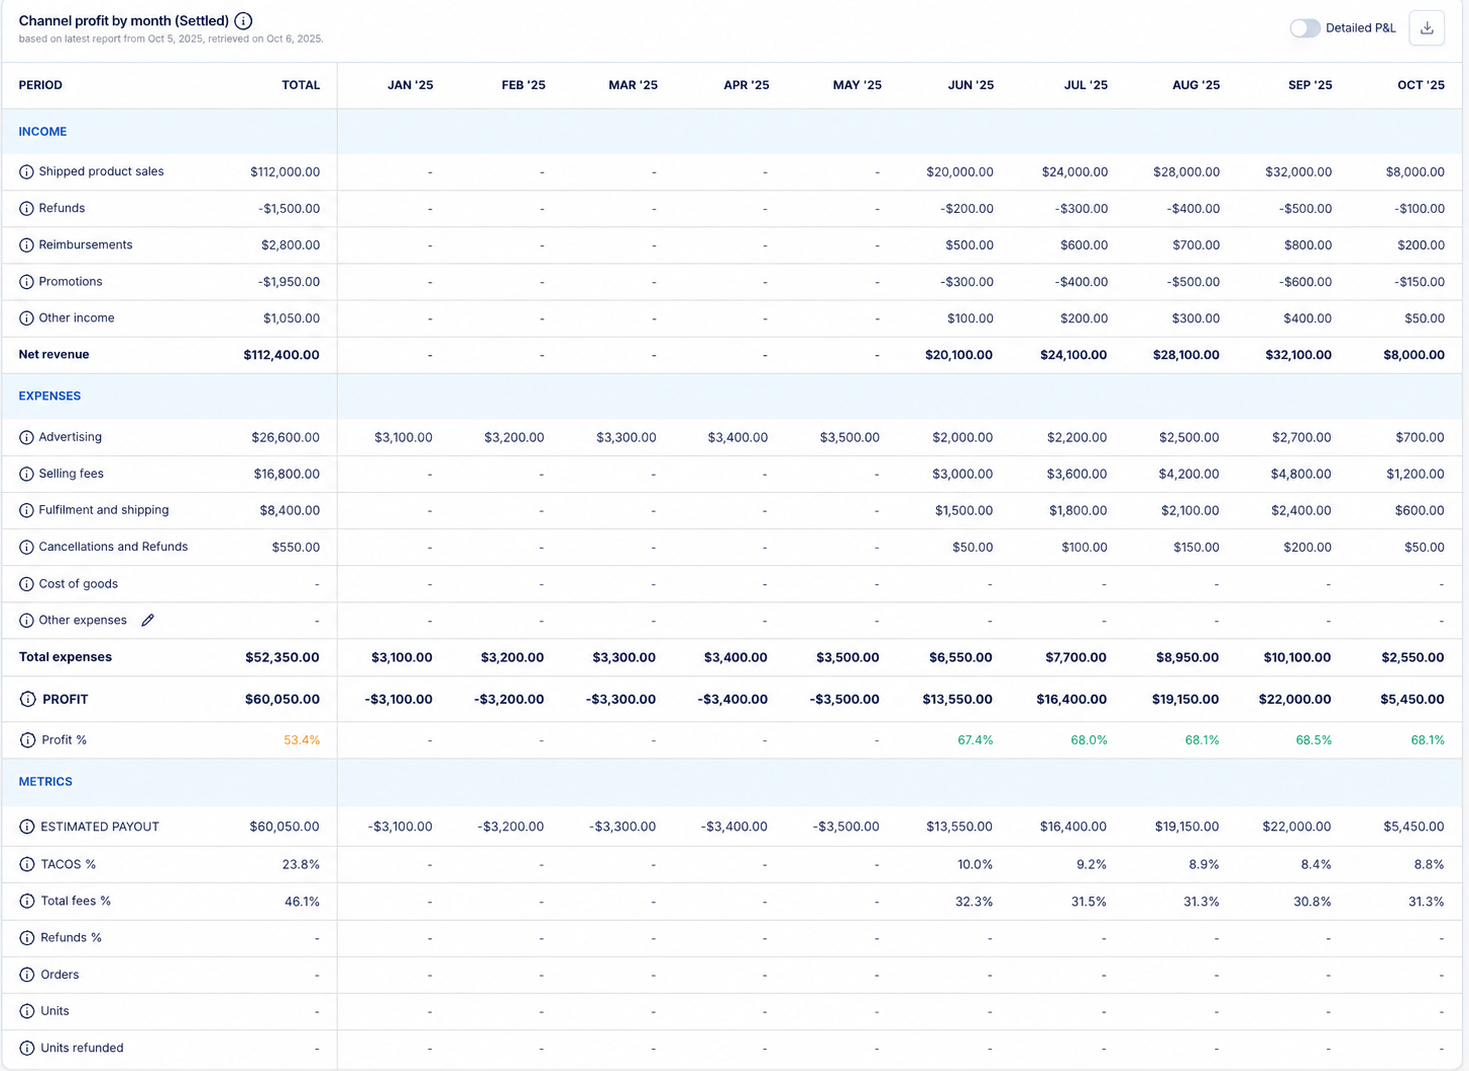Click the Selling fees total $16,800.00
1469x1071 pixels.
(287, 474)
